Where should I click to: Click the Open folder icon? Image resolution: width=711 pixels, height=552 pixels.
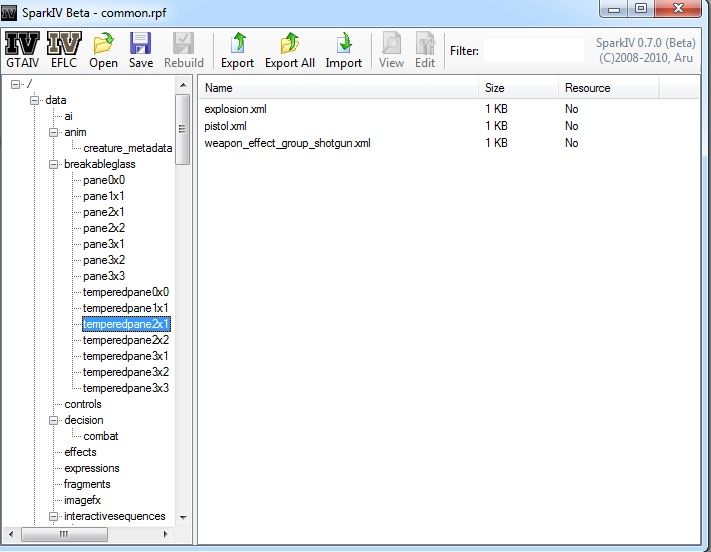pos(103,50)
